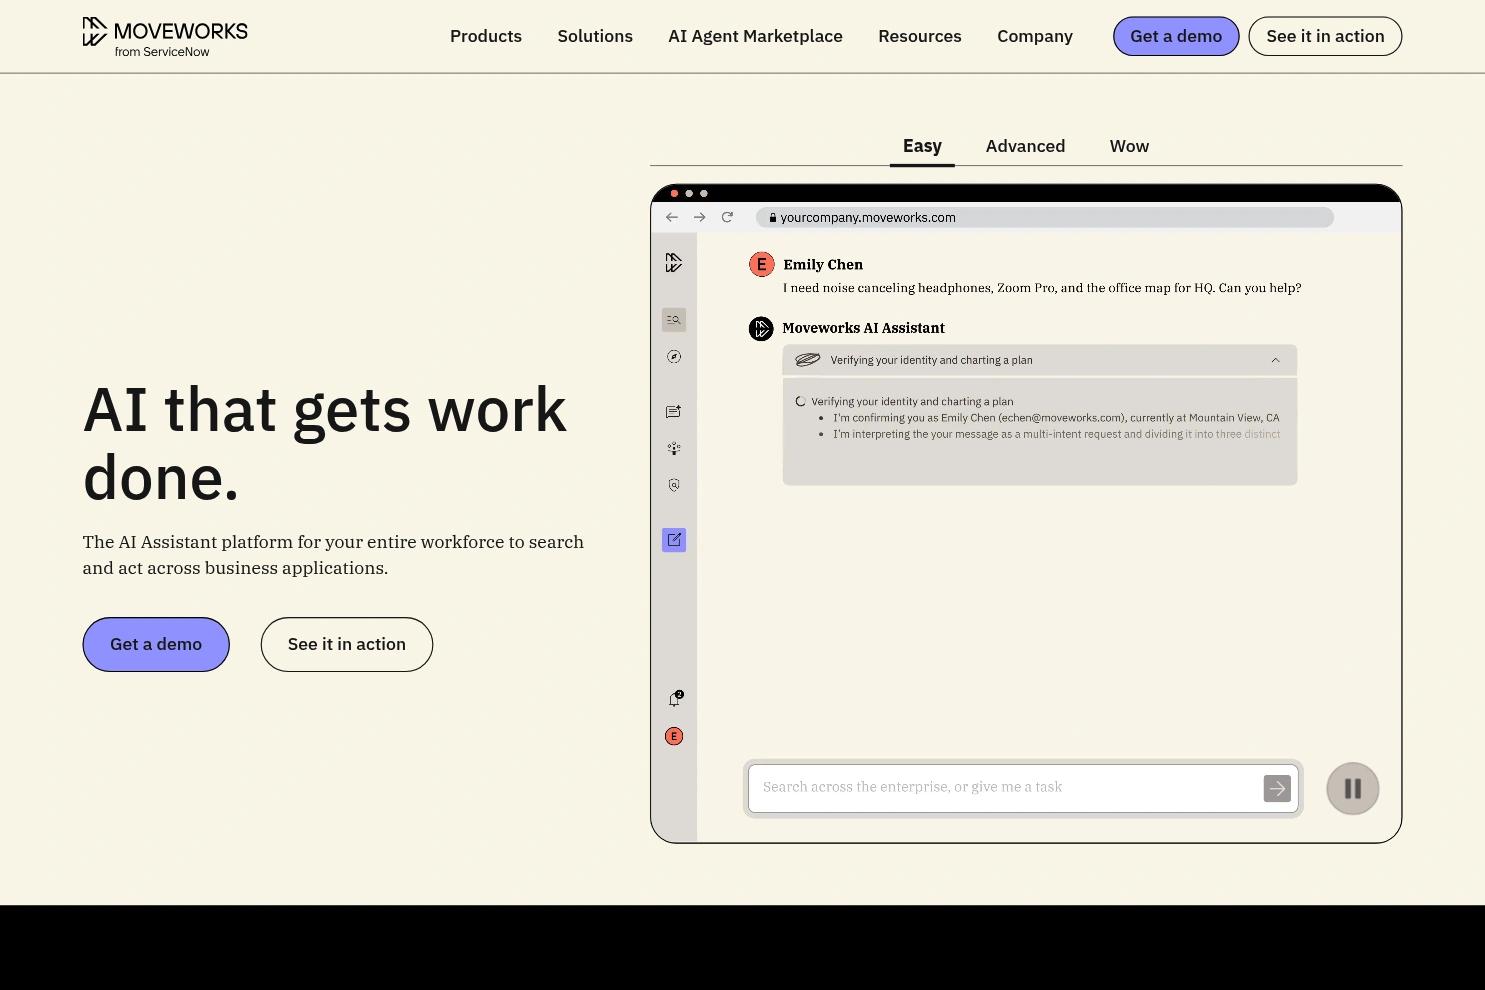Viewport: 1485px width, 990px height.
Task: Click Get a demo in the header
Action: [x=1176, y=36]
